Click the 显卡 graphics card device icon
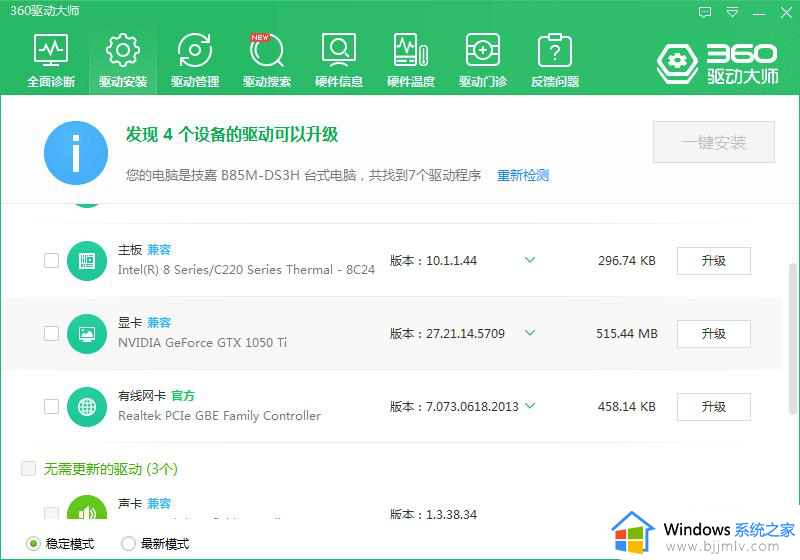Image resolution: width=800 pixels, height=560 pixels. point(87,334)
